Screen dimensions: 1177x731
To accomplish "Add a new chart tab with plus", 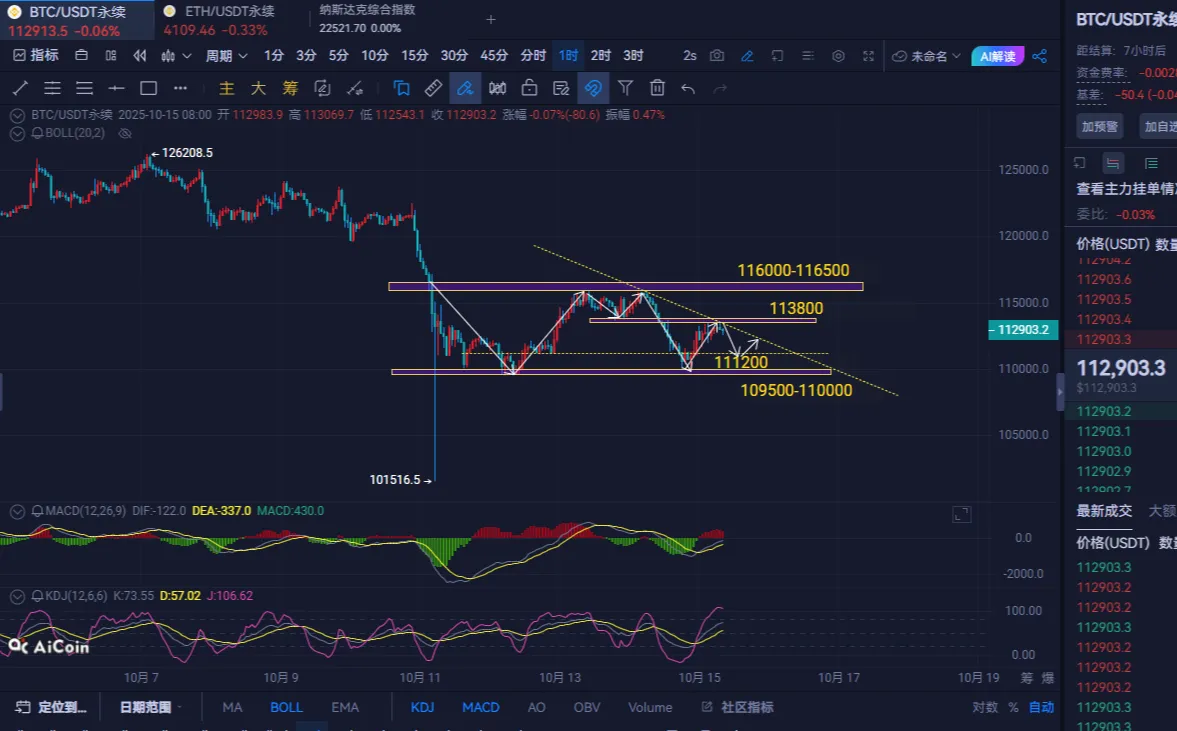I will (491, 20).
